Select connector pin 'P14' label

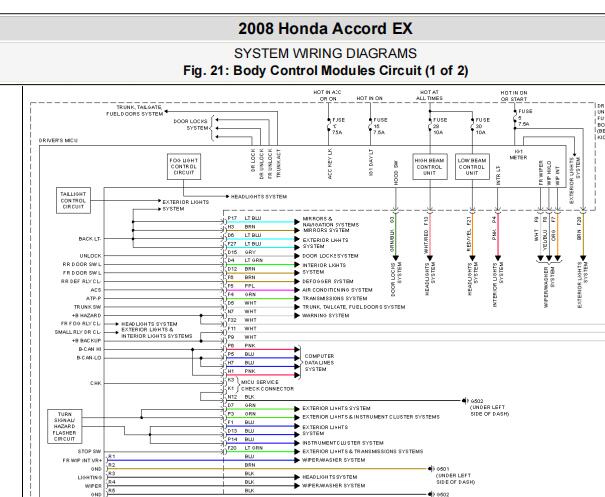232,439
